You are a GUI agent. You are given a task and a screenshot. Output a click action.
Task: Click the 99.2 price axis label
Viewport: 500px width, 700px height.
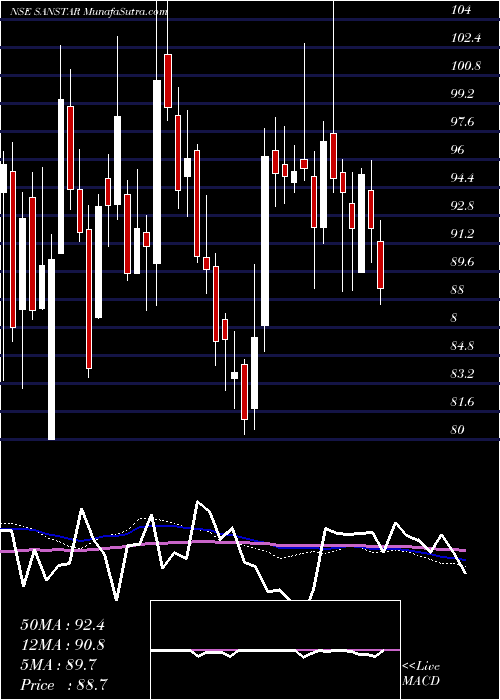coord(463,95)
